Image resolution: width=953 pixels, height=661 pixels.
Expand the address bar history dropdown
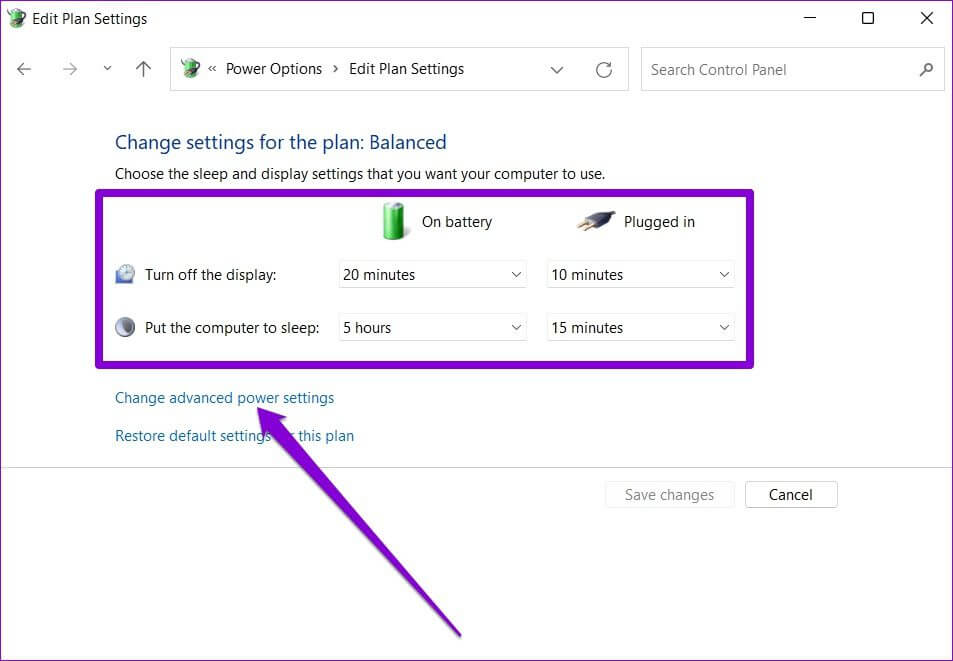pyautogui.click(x=557, y=69)
